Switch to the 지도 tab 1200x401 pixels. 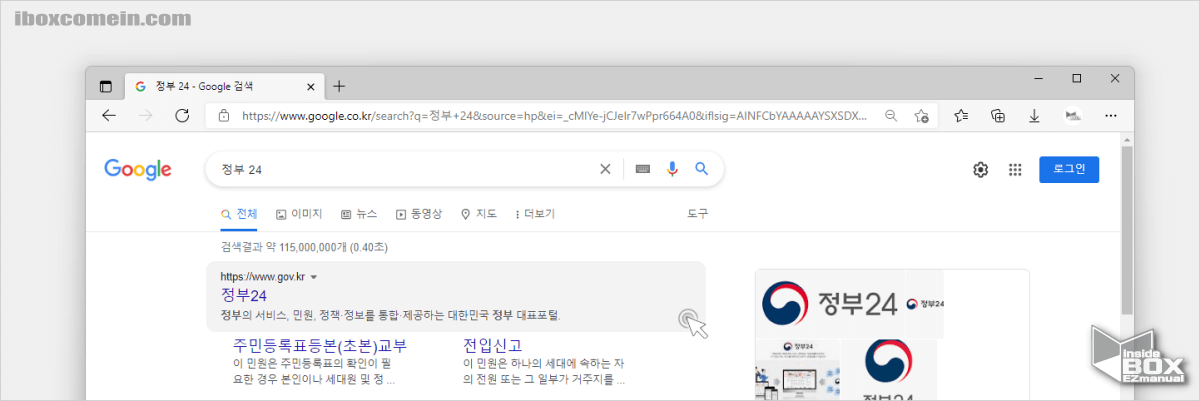[x=479, y=214]
